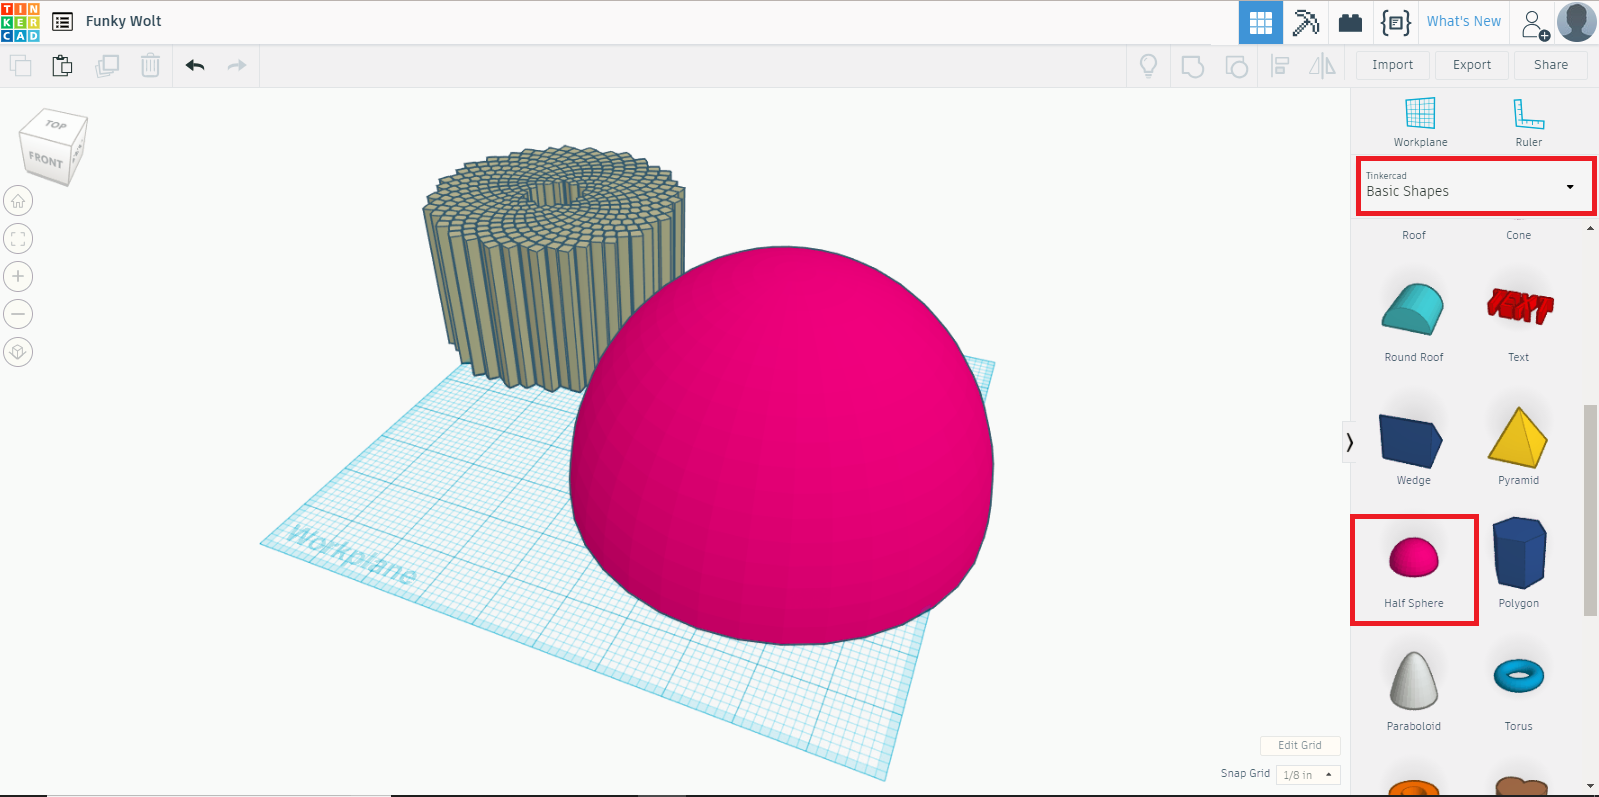Open the Bricks mode icon
This screenshot has width=1599, height=797.
click(1350, 22)
